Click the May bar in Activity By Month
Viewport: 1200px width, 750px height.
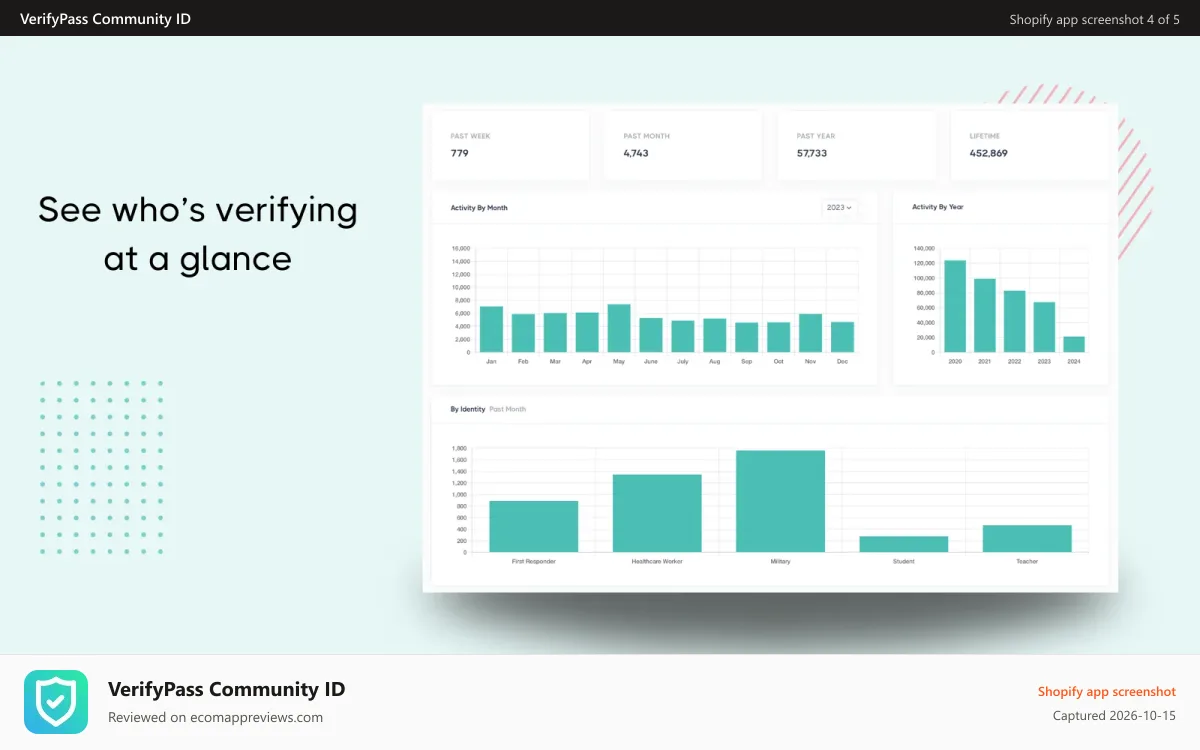click(619, 328)
